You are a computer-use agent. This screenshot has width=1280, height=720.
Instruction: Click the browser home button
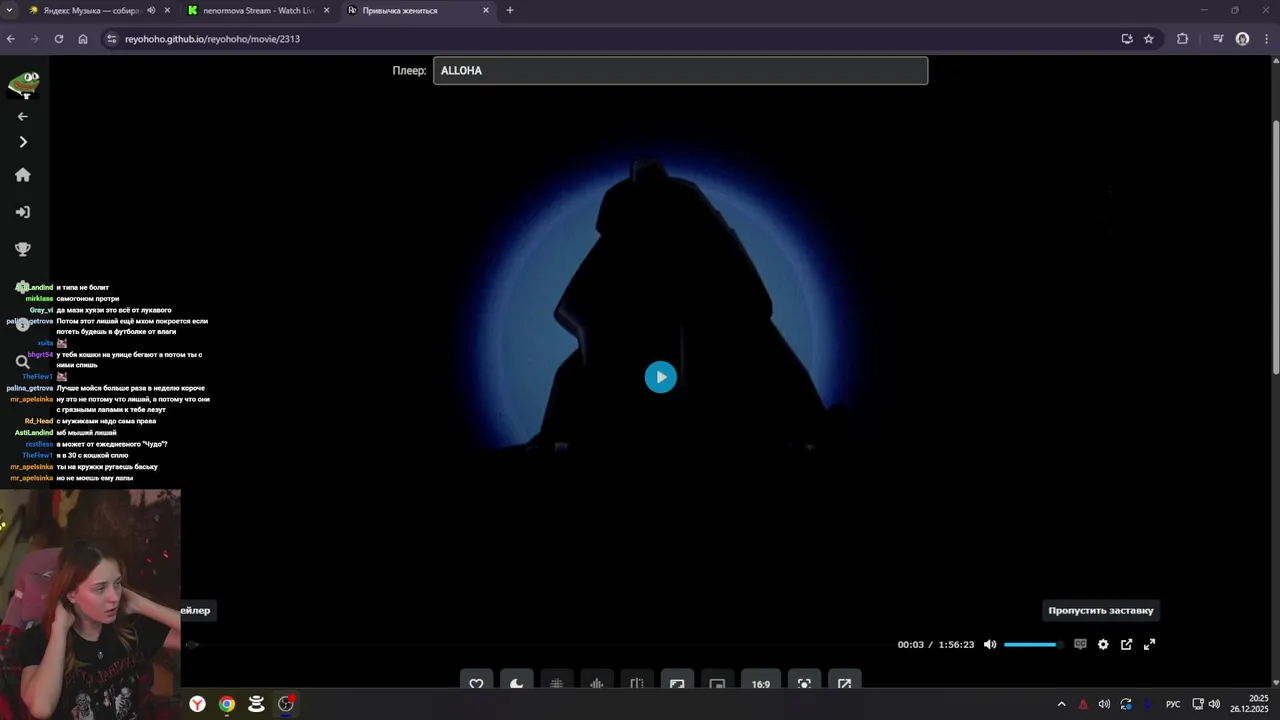[83, 39]
